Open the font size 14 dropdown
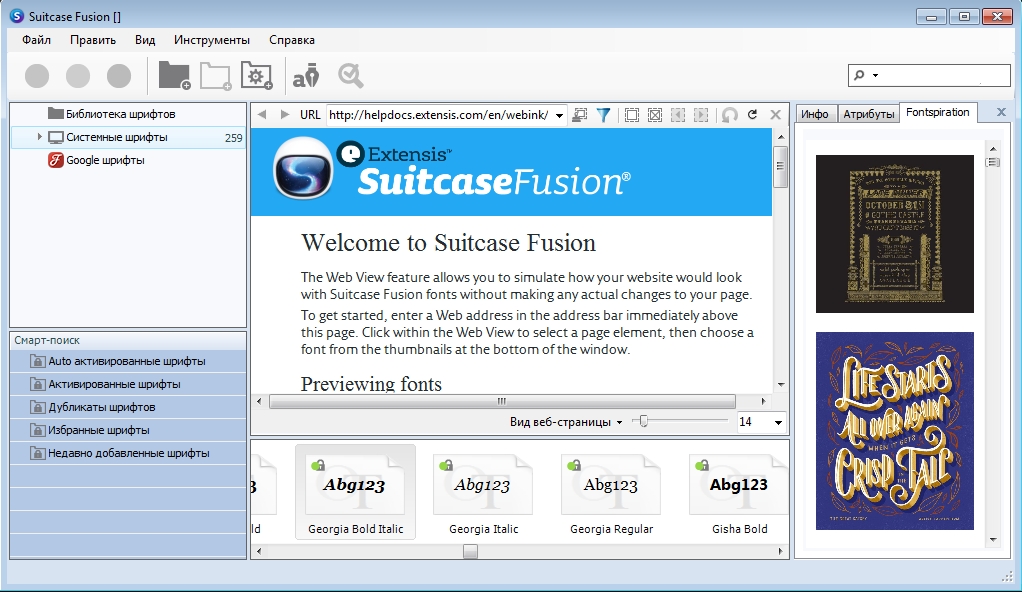Image resolution: width=1022 pixels, height=592 pixels. point(778,422)
